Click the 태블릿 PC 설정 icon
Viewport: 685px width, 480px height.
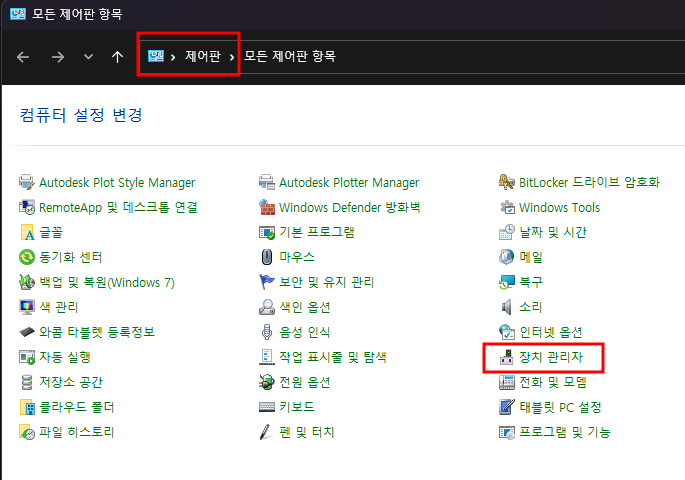click(x=506, y=407)
